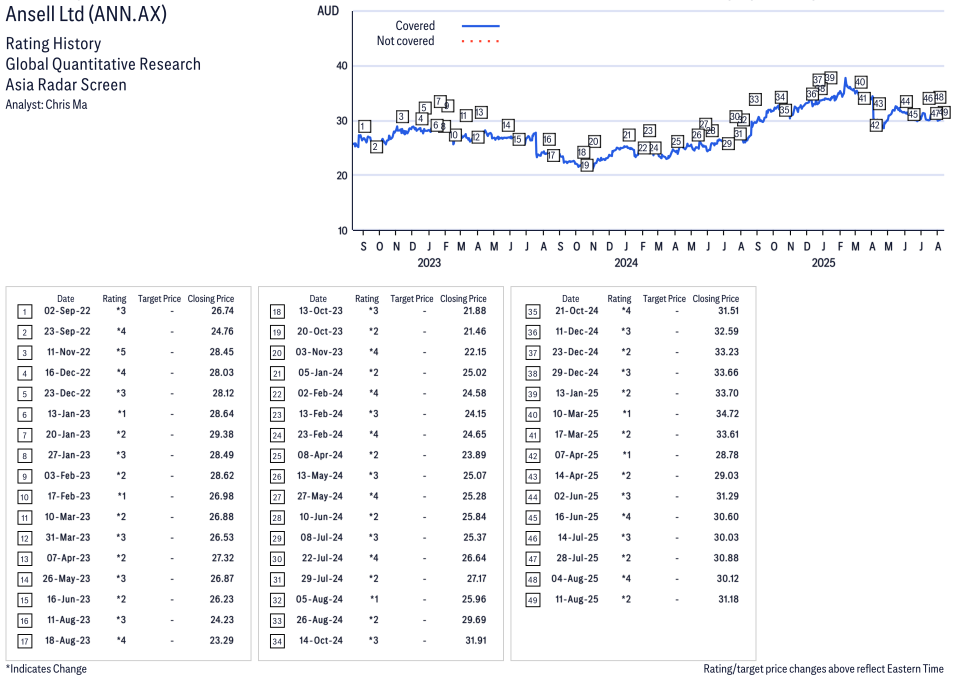This screenshot has width=955, height=675.
Task: Click chart marker 3 in late 2022
Action: [x=401, y=116]
